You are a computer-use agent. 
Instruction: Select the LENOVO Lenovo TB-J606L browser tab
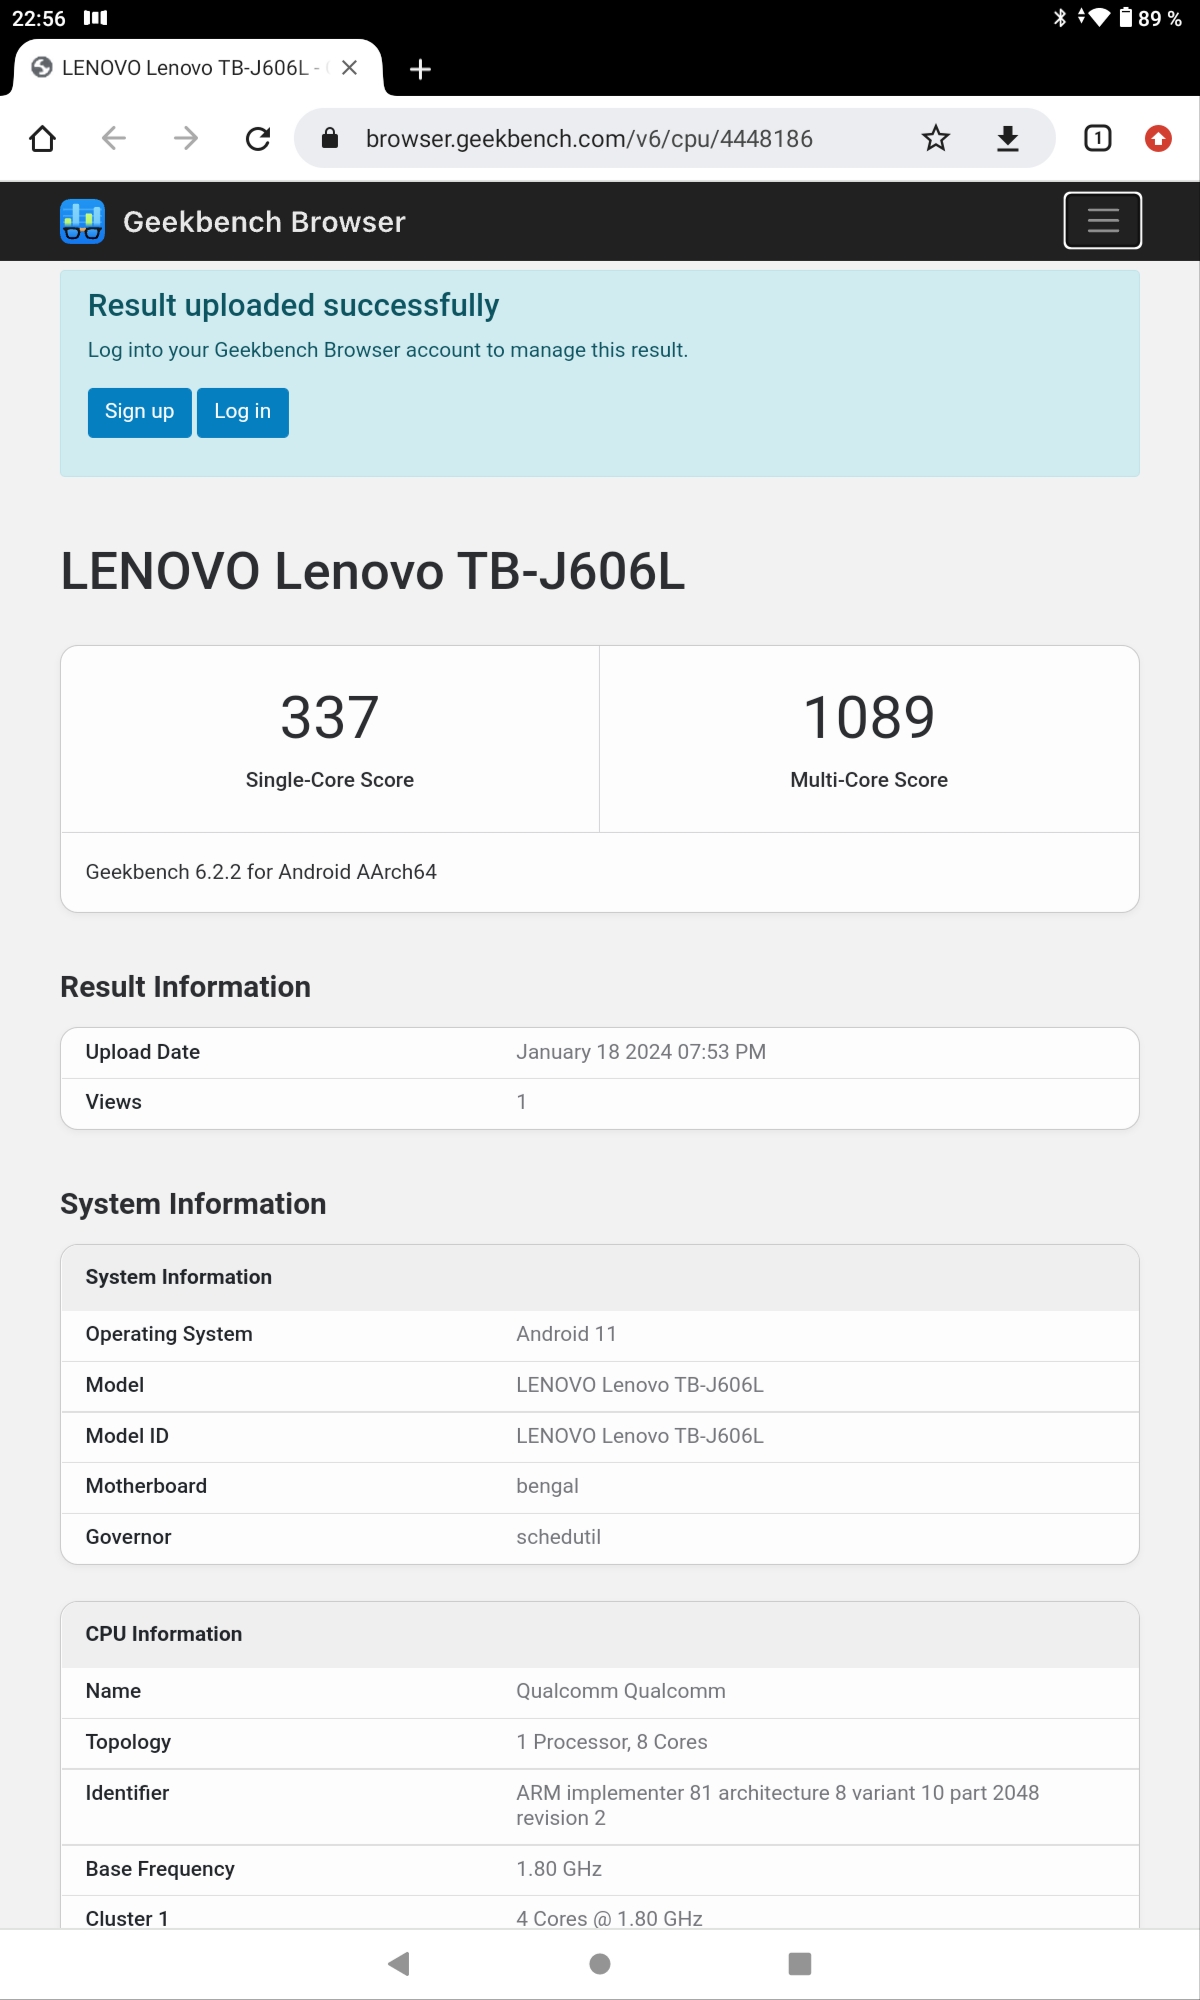(x=197, y=68)
